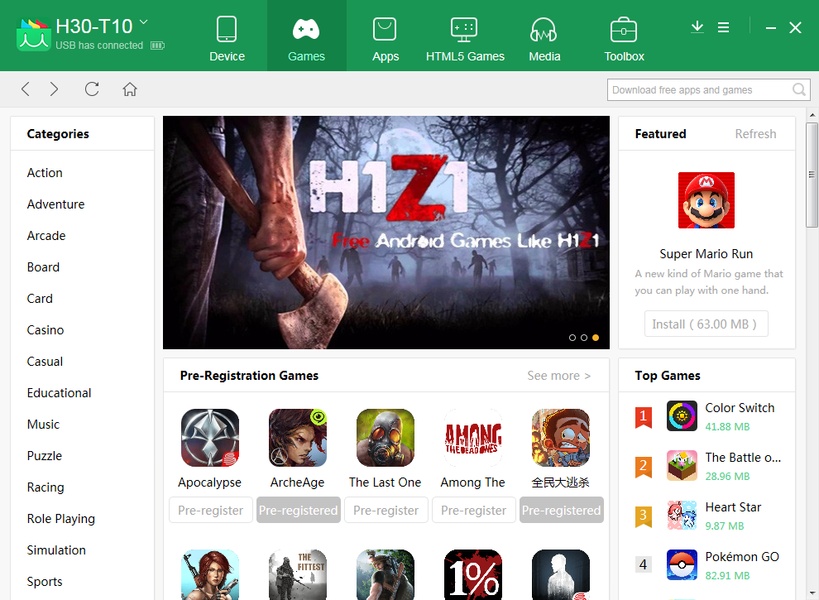The height and width of the screenshot is (600, 819).
Task: Expand See more pre-registration games
Action: click(558, 376)
